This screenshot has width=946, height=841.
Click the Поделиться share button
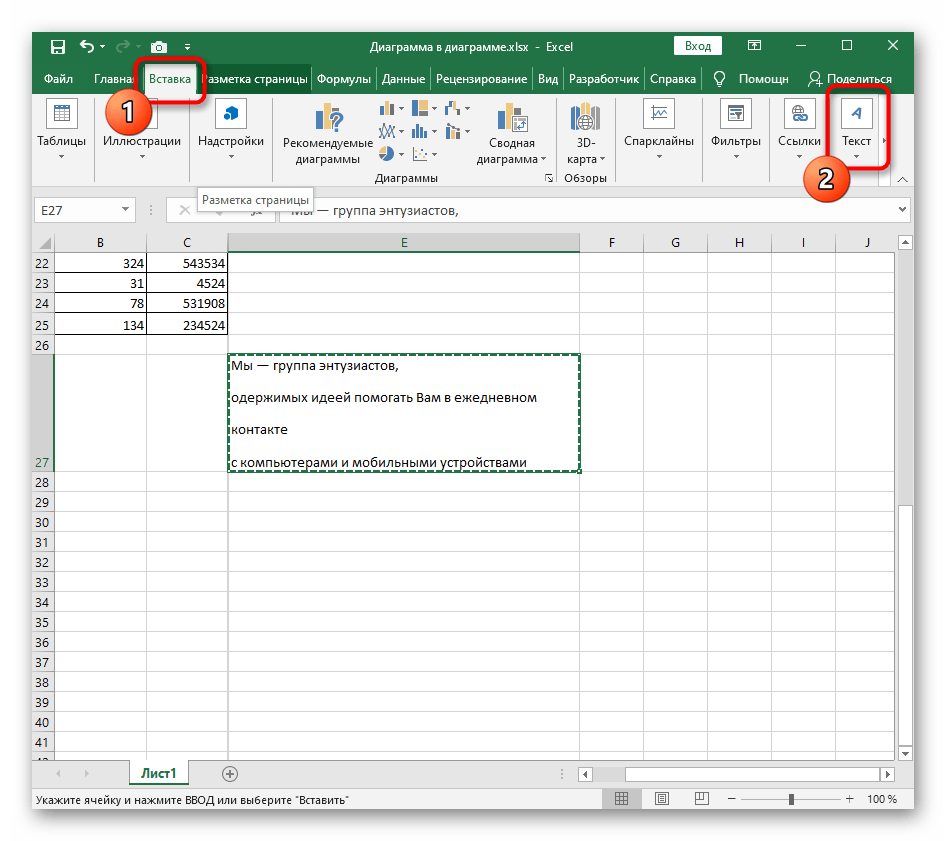849,79
